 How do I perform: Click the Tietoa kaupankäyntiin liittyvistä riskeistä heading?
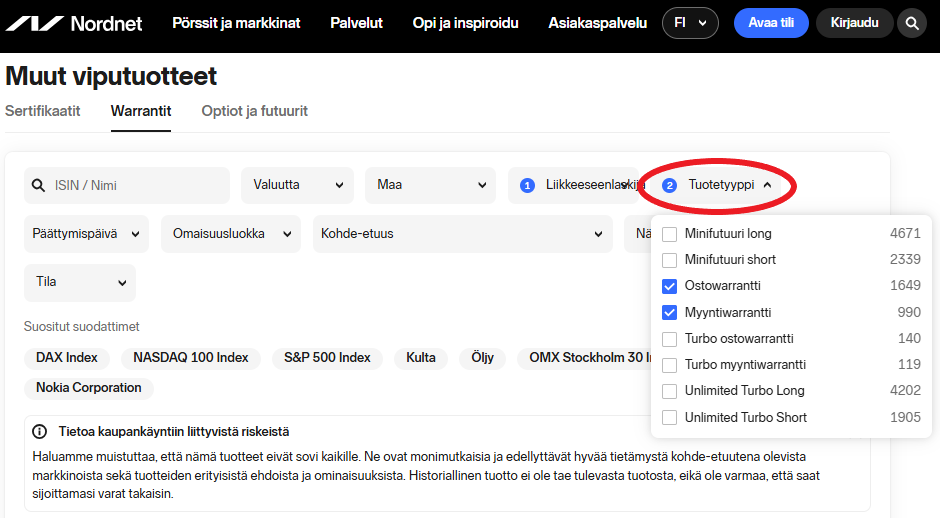pos(174,432)
